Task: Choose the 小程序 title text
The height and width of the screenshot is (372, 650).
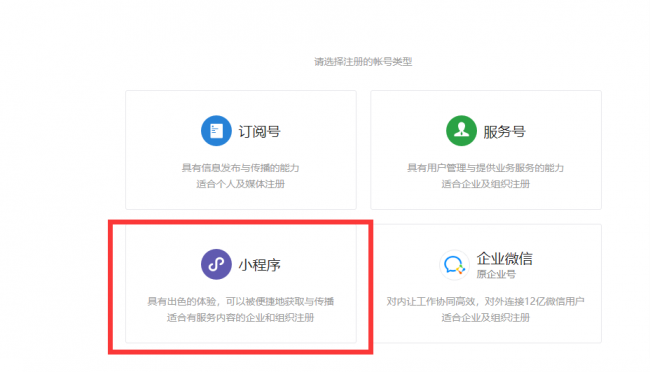Action: tap(260, 265)
